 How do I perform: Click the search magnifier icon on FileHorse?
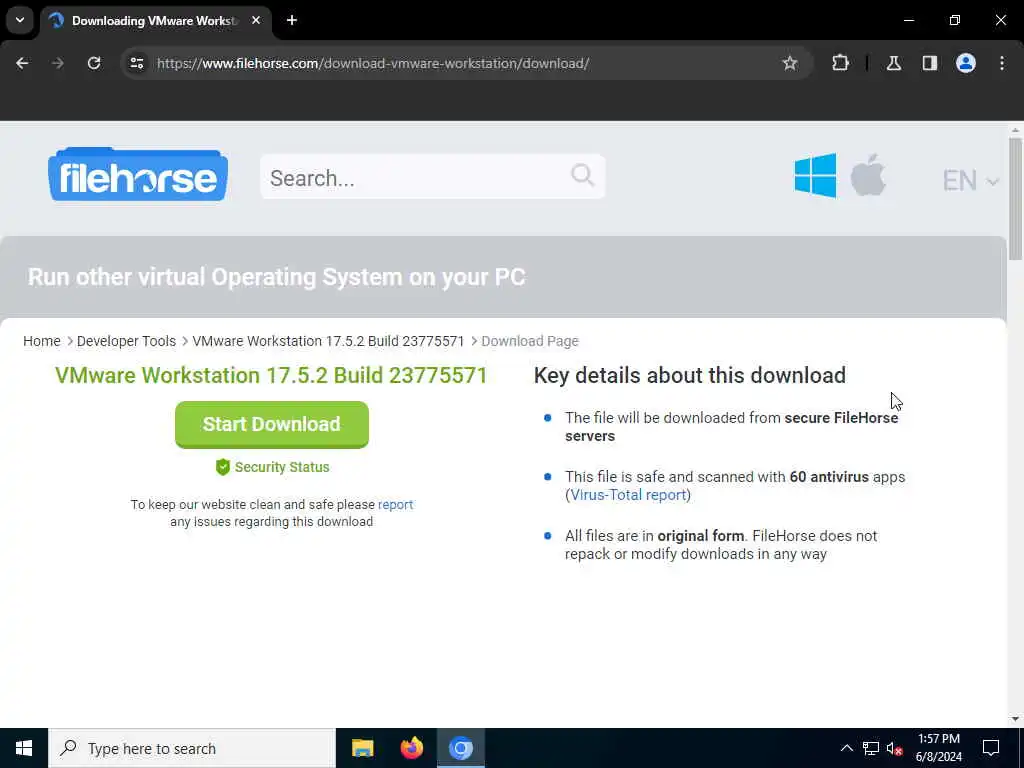[582, 175]
